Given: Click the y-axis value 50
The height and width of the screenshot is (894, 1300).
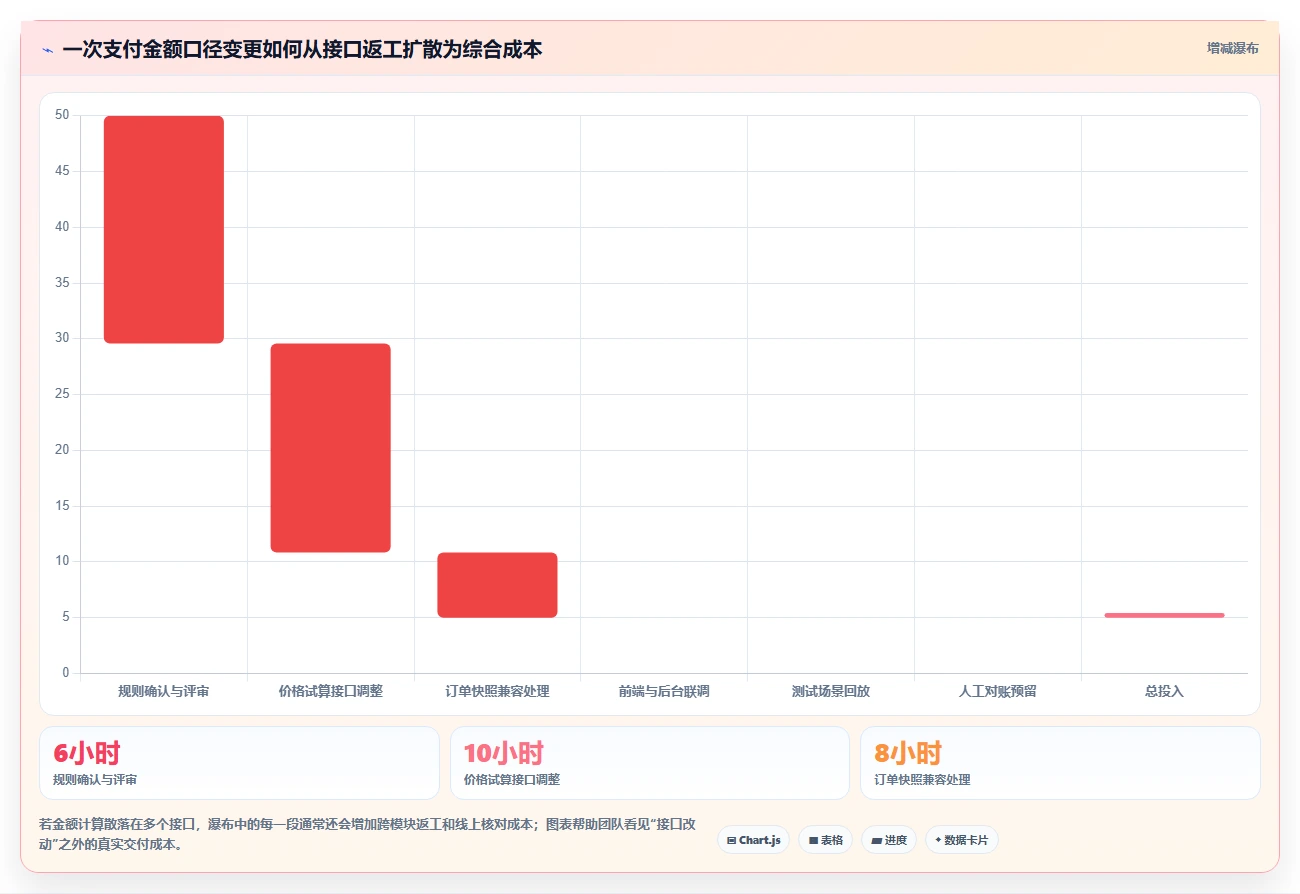Looking at the screenshot, I should coord(62,115).
